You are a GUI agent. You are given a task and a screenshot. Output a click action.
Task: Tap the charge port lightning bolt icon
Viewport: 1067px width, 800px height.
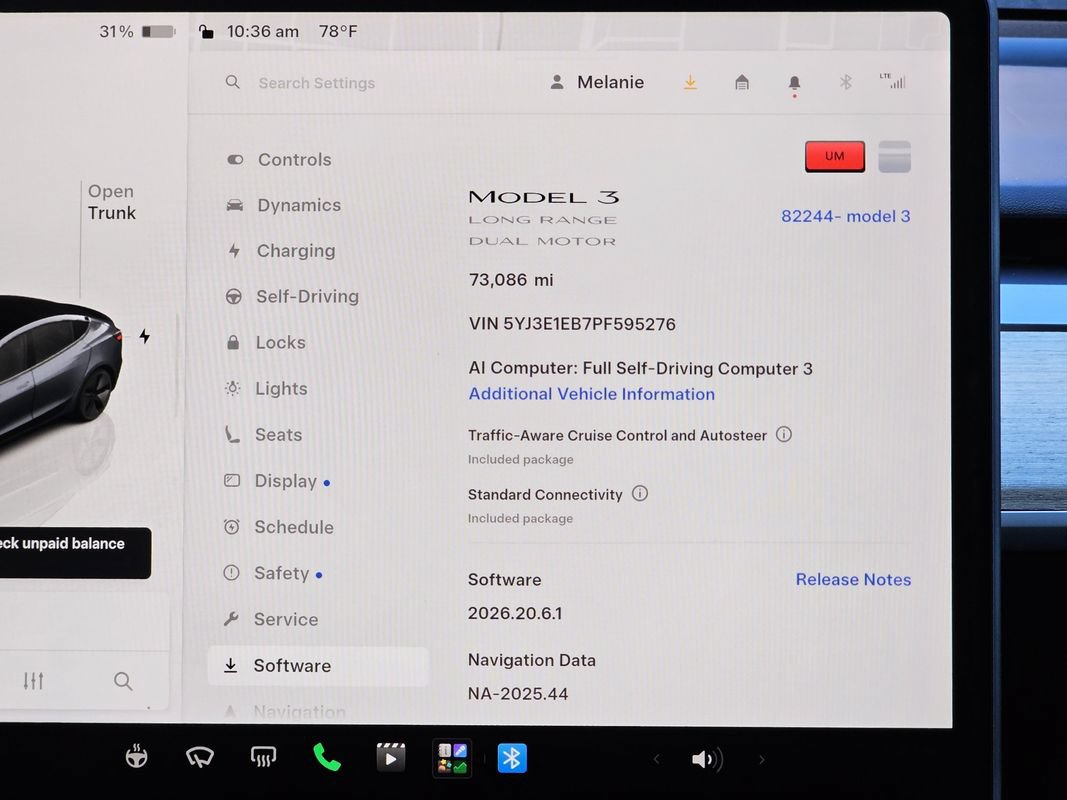144,336
